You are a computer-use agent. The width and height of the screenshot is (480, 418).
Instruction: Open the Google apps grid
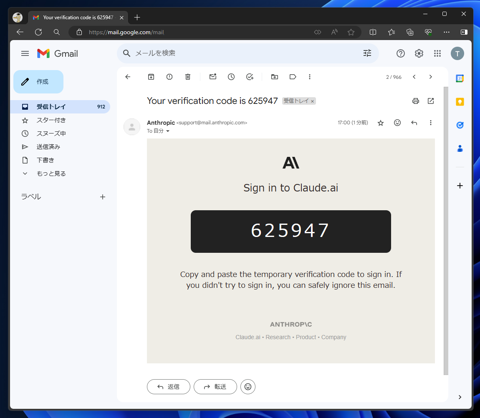[x=437, y=53]
